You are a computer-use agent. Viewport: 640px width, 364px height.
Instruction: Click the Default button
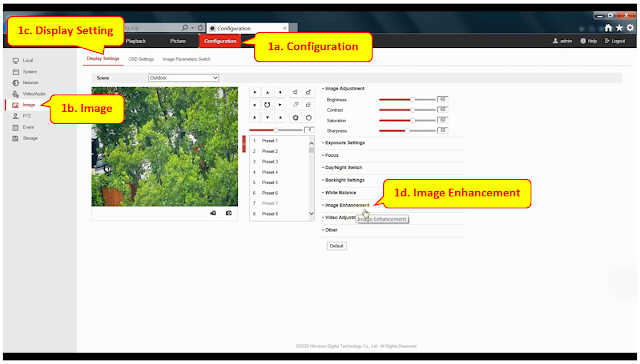pos(337,246)
